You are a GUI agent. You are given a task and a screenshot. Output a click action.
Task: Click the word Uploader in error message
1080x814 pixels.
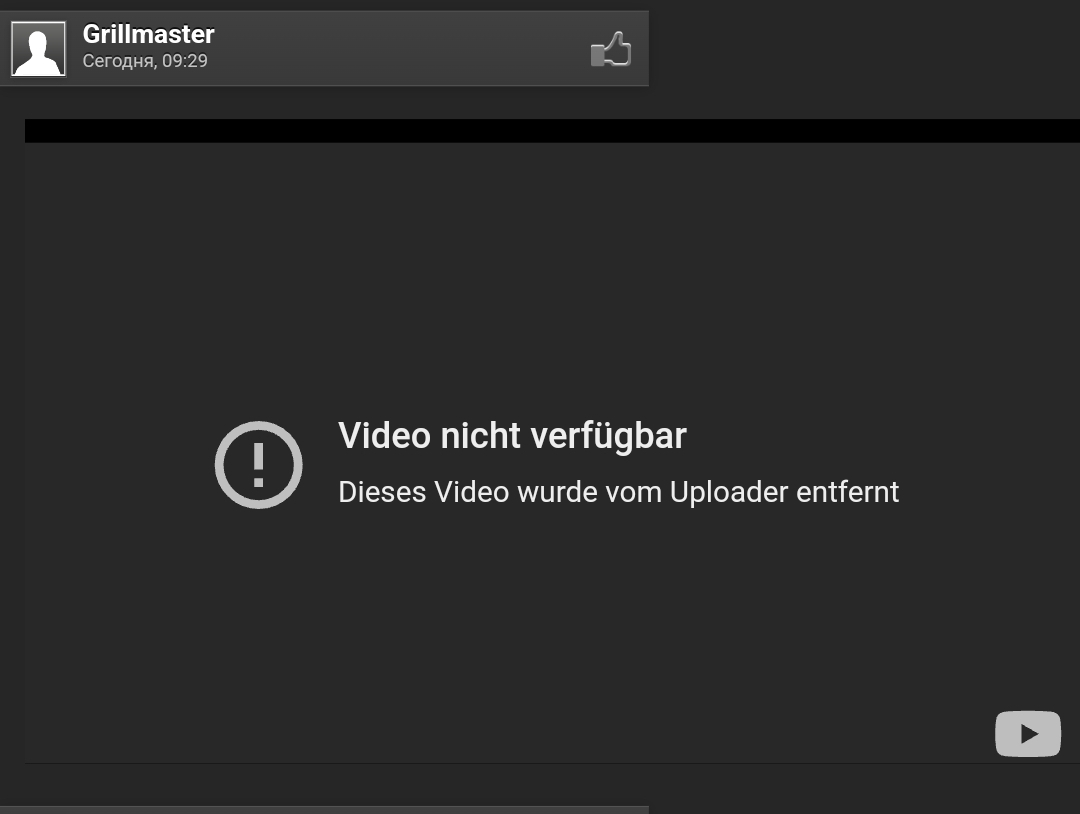729,492
